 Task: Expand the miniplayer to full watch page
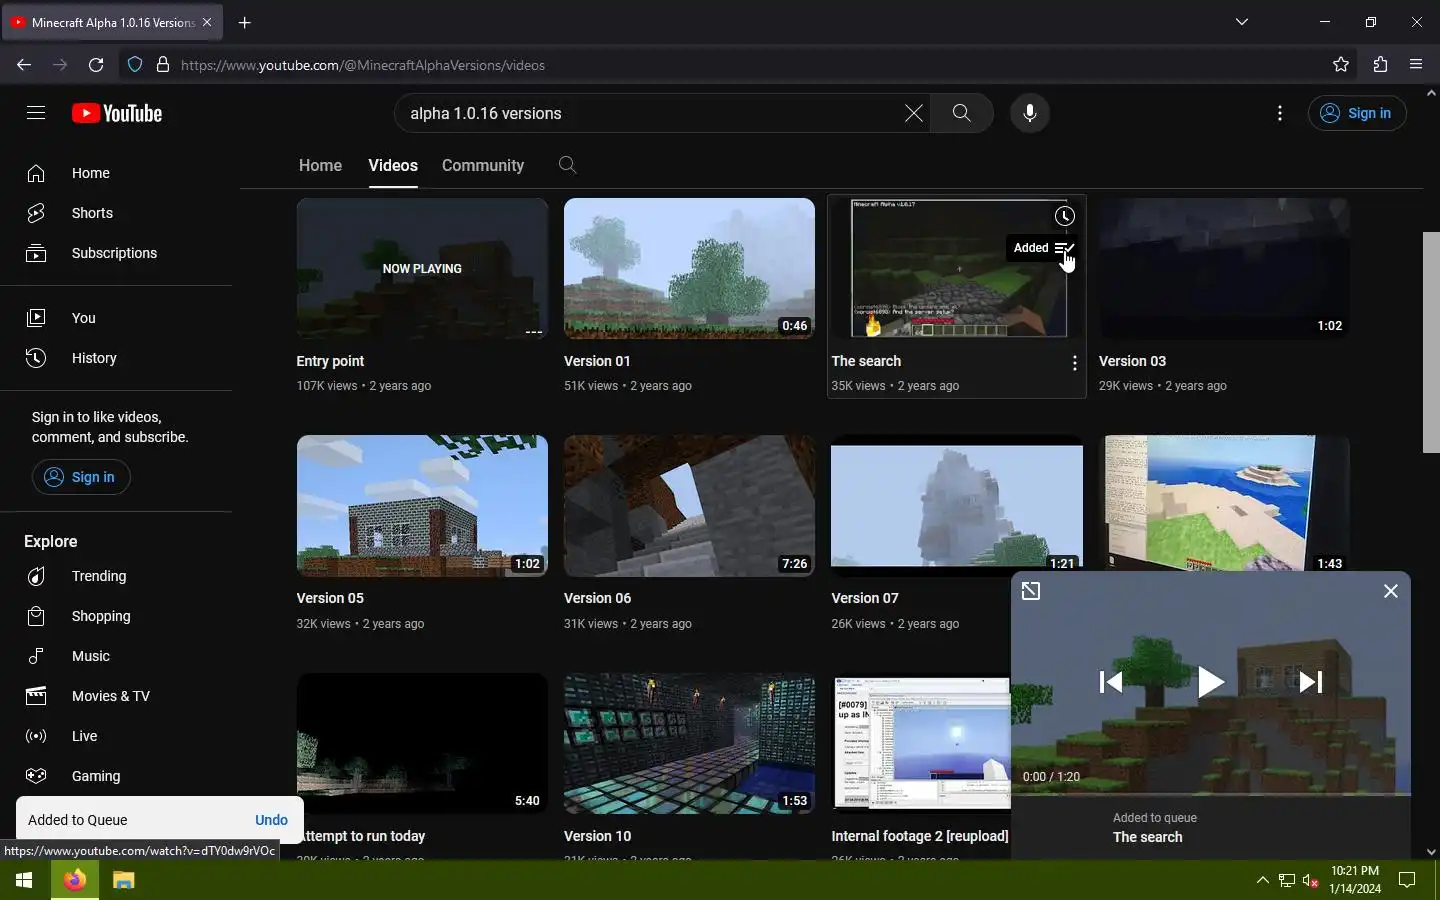pos(1031,591)
